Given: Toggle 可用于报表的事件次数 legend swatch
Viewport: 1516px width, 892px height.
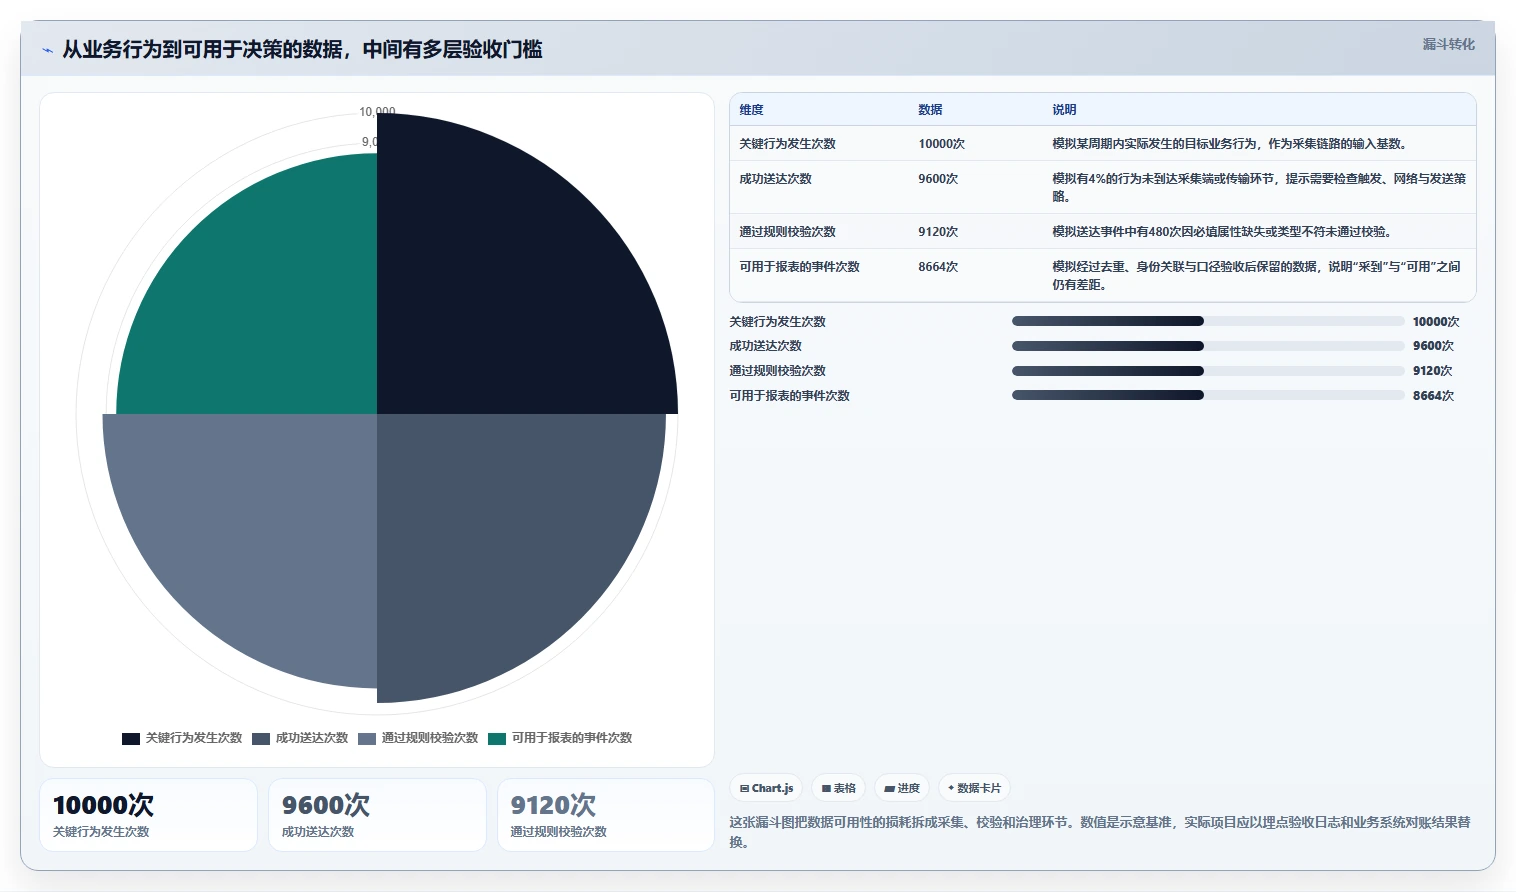Looking at the screenshot, I should pos(497,738).
